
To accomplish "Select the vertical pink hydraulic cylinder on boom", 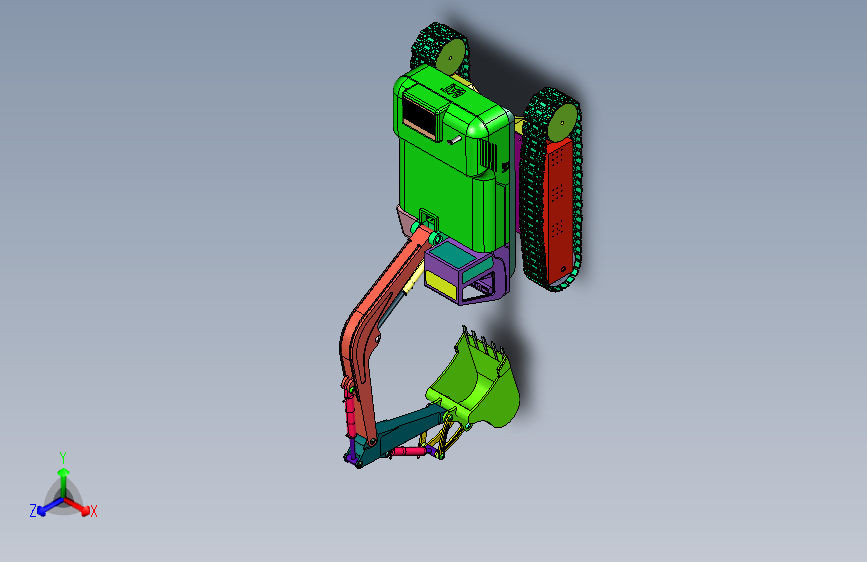I will [x=349, y=412].
